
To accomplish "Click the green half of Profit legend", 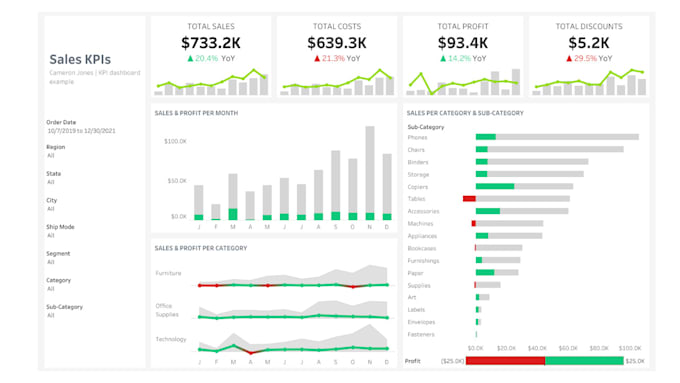I will click(x=584, y=361).
